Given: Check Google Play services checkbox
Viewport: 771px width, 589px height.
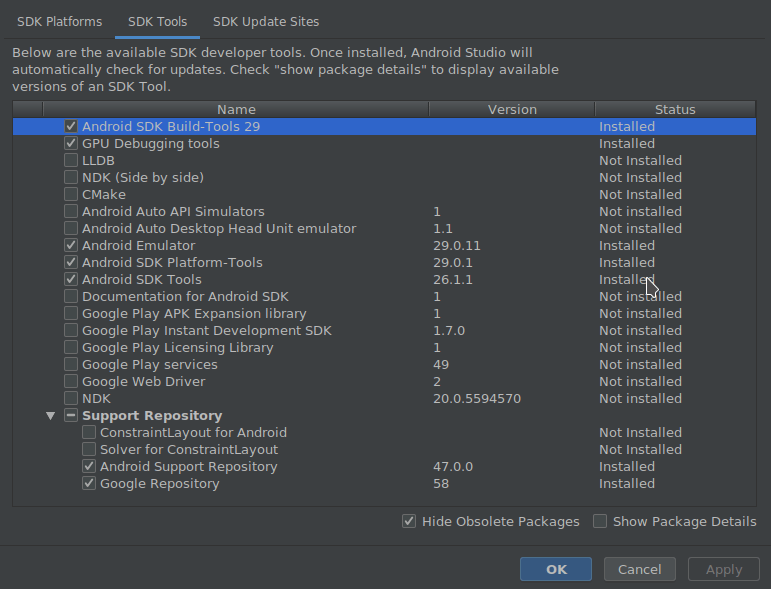Looking at the screenshot, I should 71,364.
